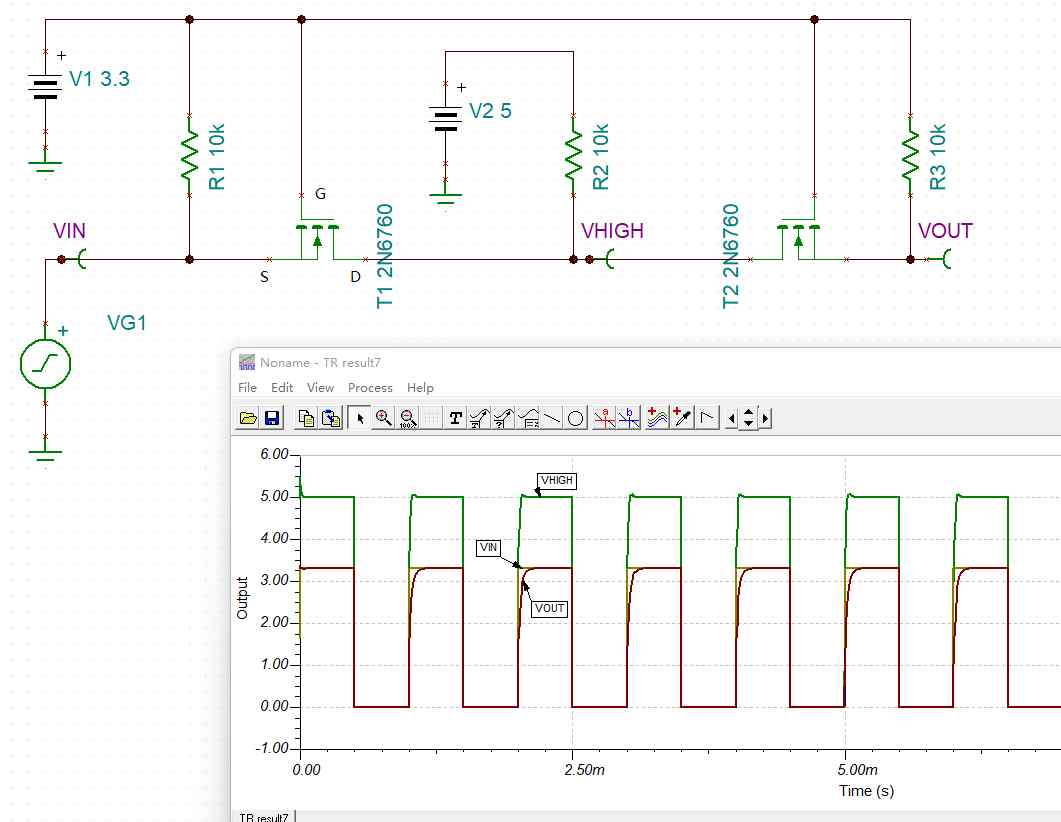Select the Text T tool
The image size is (1061, 822).
tap(455, 418)
